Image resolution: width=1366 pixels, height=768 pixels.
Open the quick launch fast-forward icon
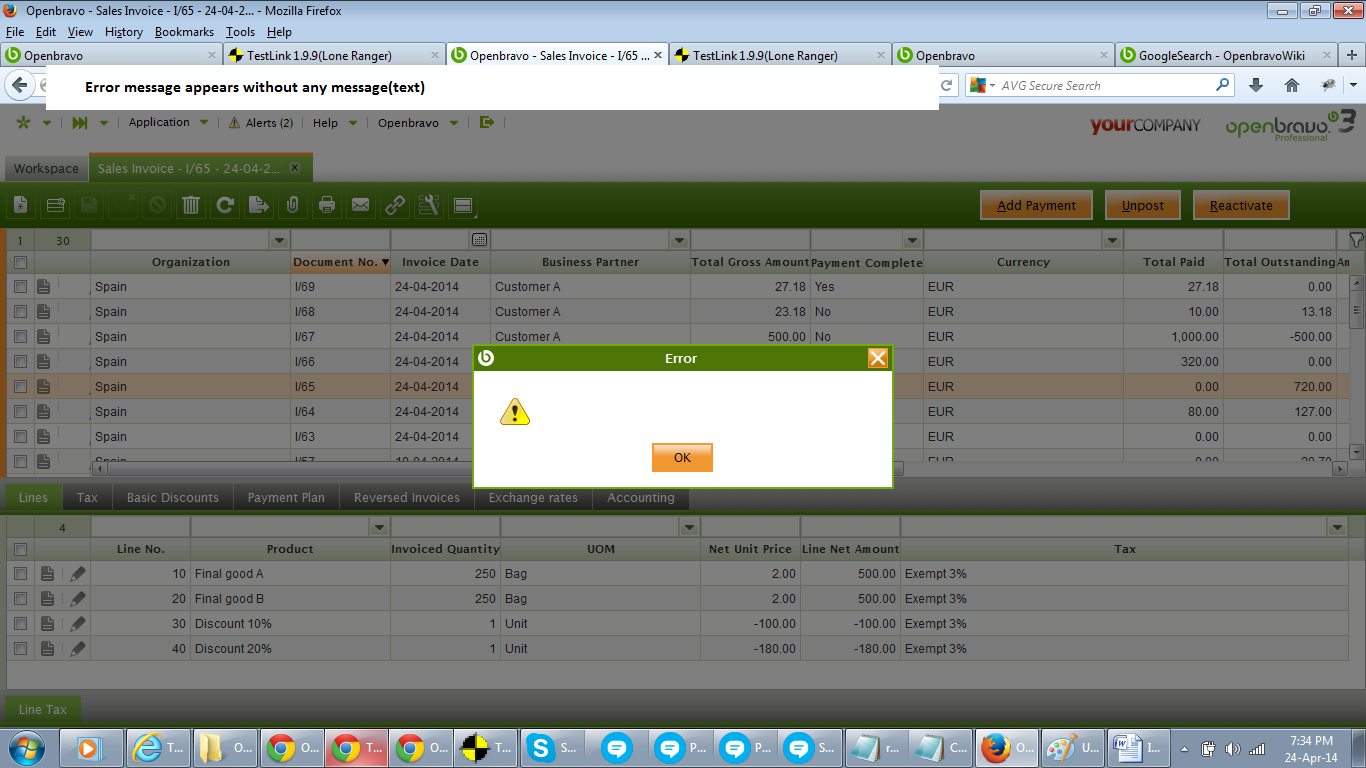click(80, 123)
